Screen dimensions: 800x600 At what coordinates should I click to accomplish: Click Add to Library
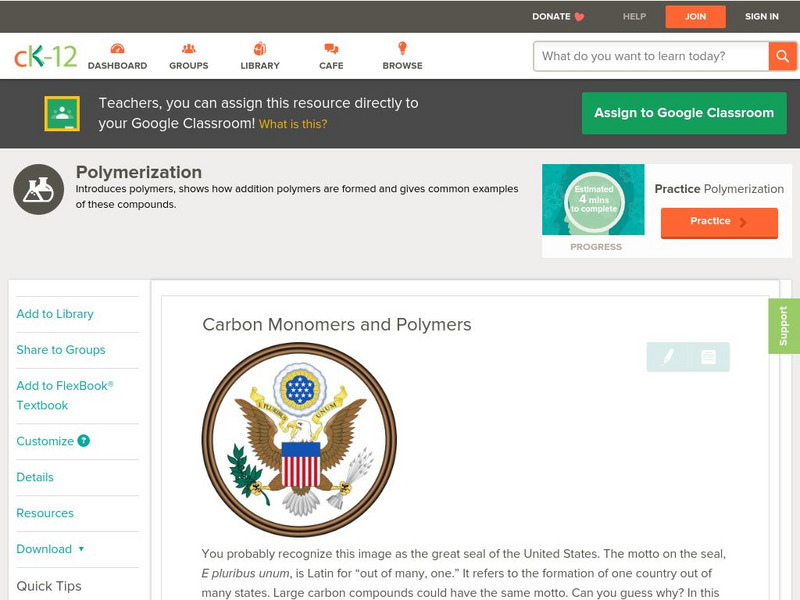tap(55, 314)
